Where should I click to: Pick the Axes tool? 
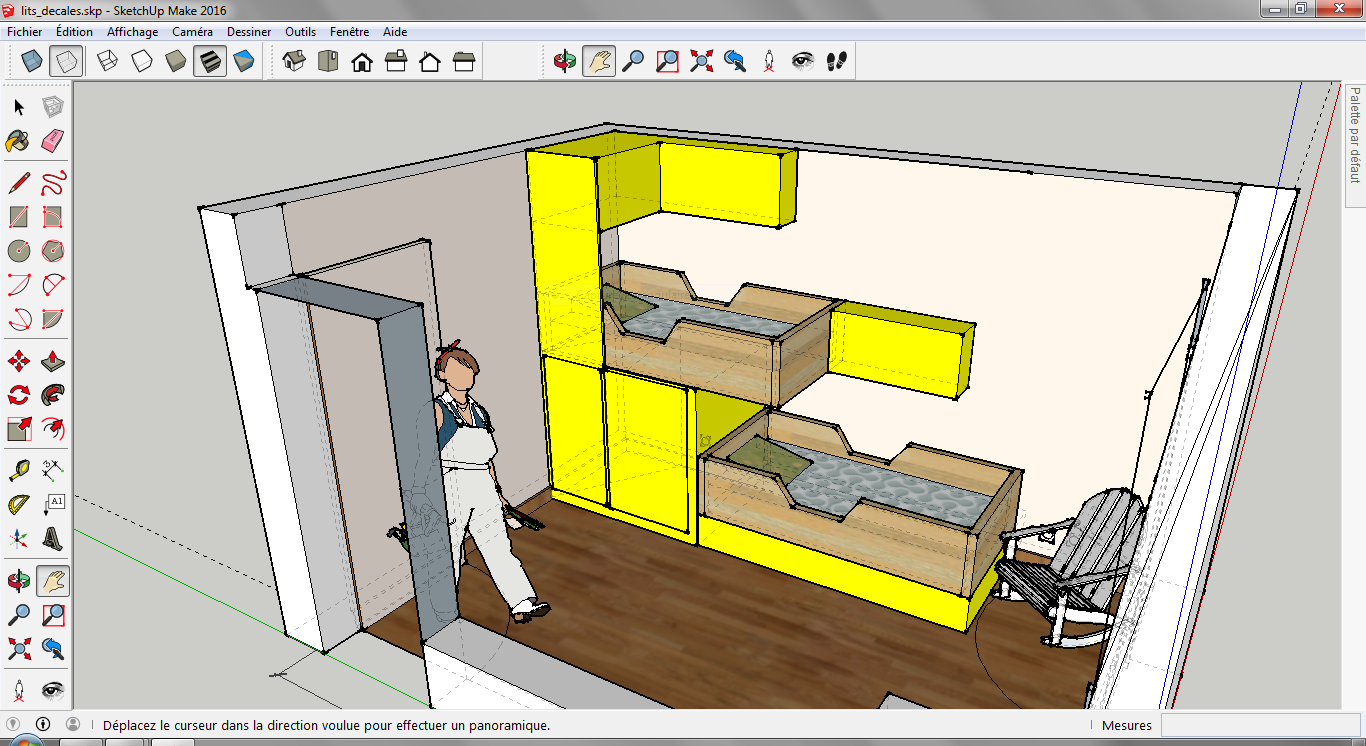[x=19, y=538]
